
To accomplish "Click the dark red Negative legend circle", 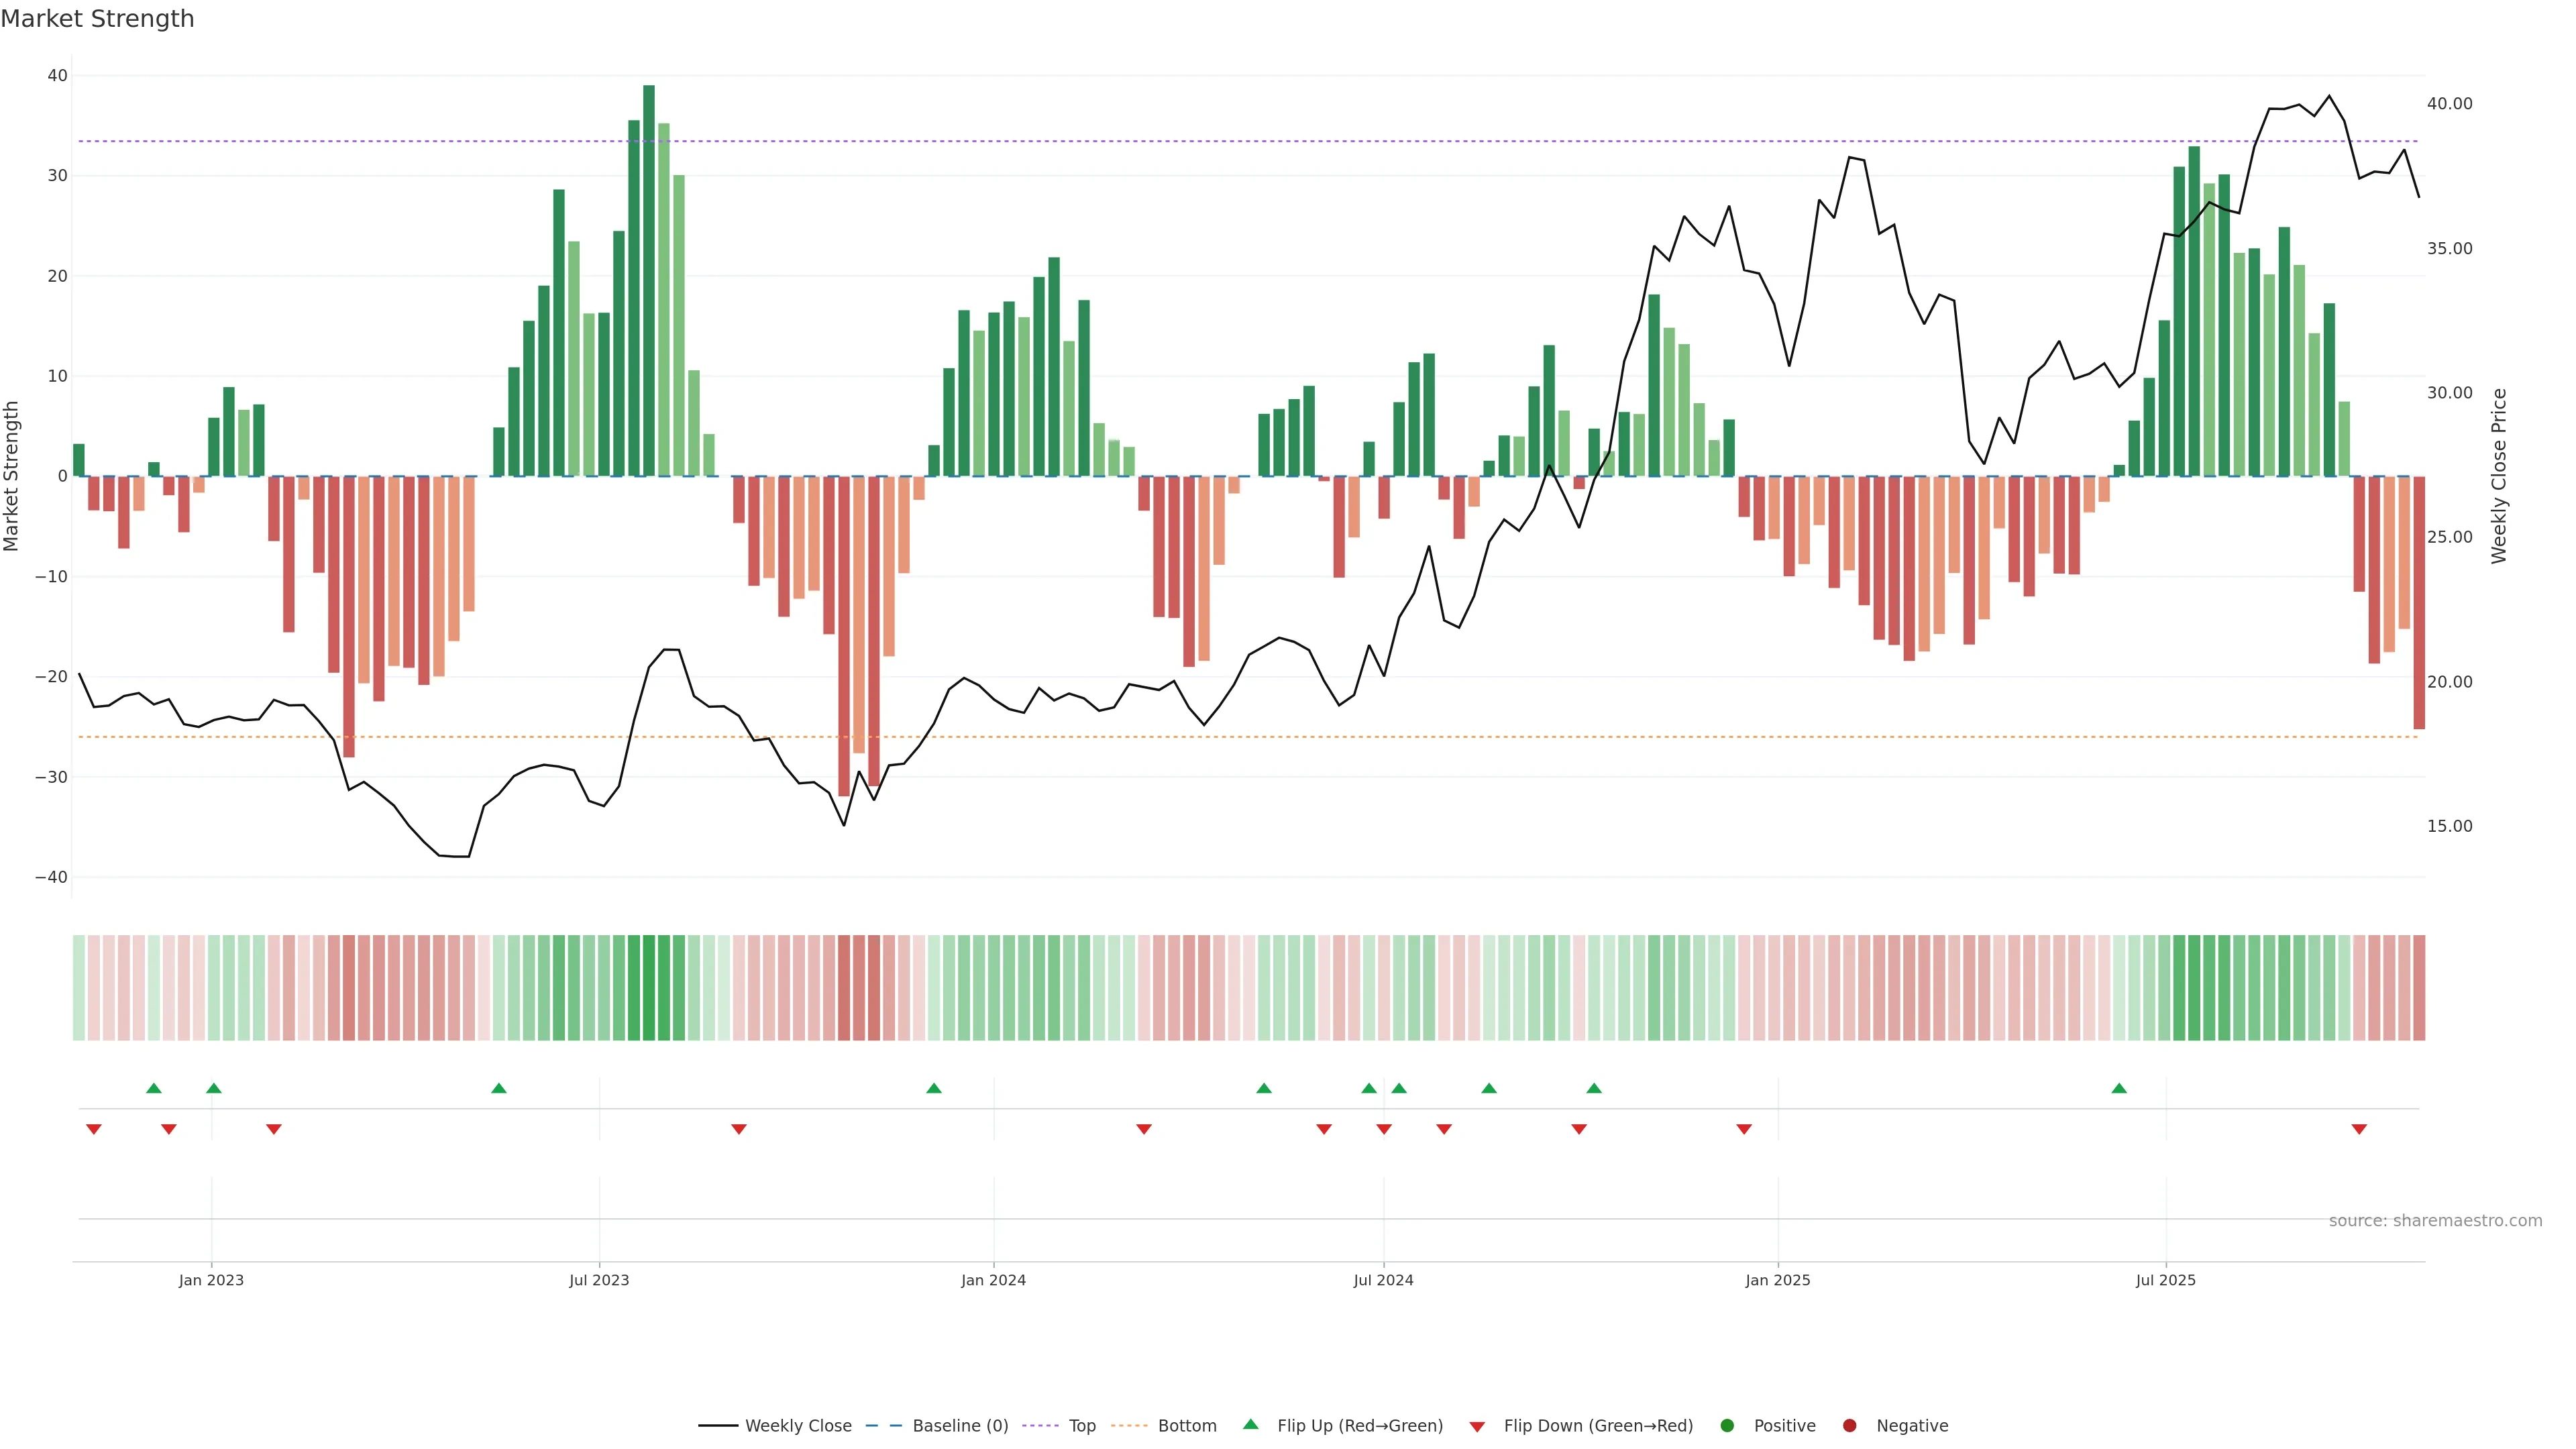I will [1849, 1426].
